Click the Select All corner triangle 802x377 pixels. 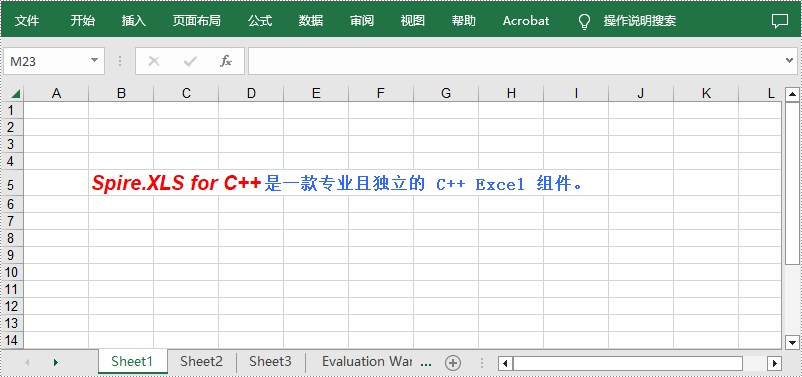tap(15, 94)
